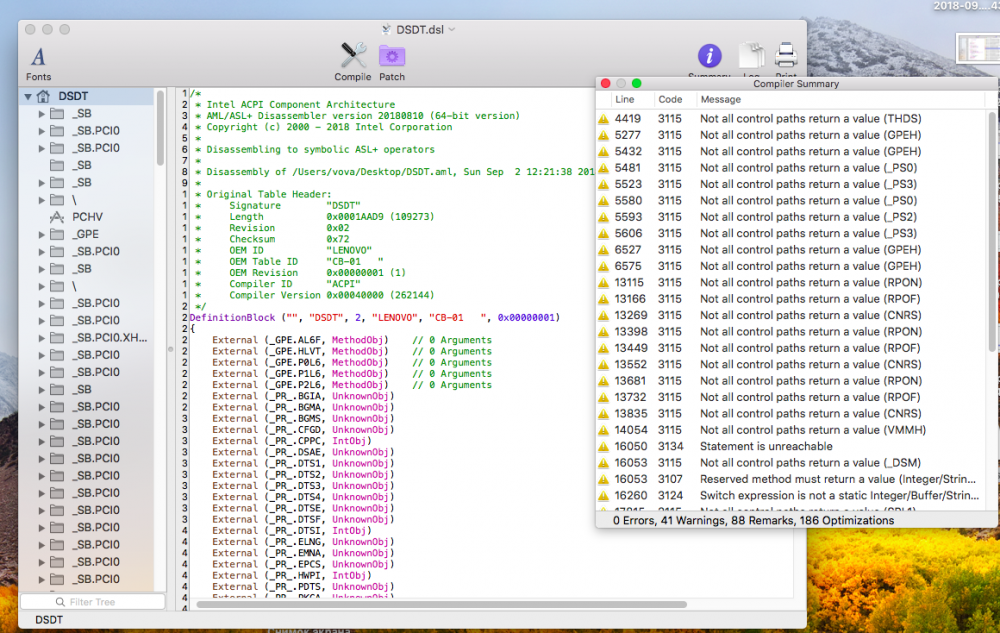Expand the _SB.PCI0.XH... folder
Viewport: 1000px width, 633px height.
coord(41,338)
